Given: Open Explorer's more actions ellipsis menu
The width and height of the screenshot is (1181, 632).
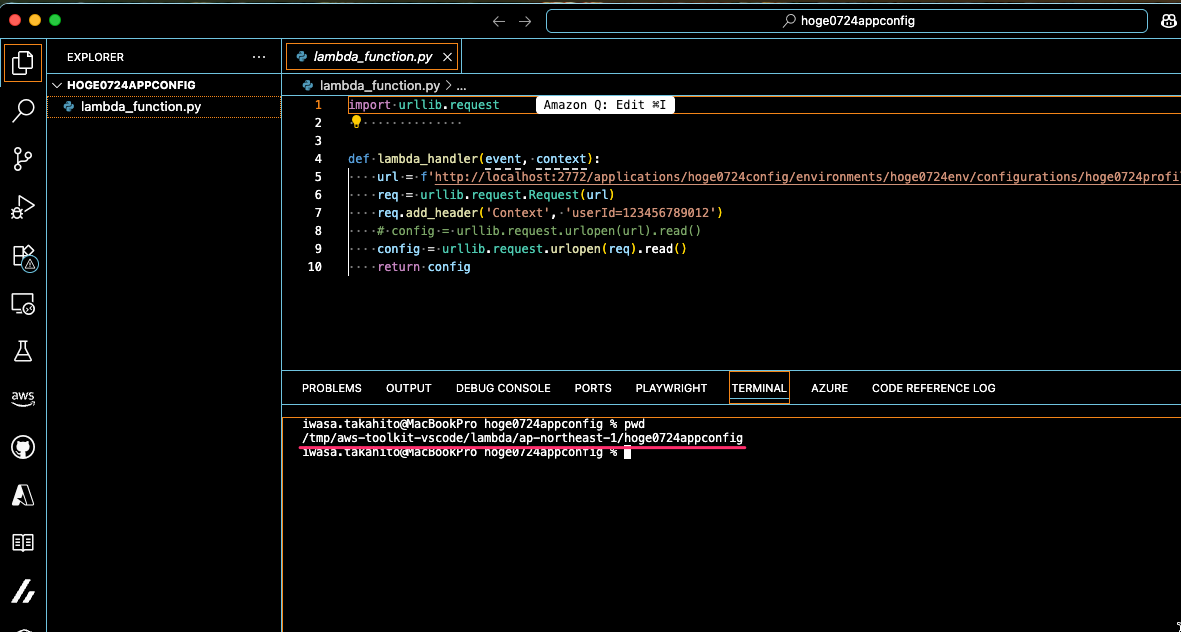Looking at the screenshot, I should (259, 56).
